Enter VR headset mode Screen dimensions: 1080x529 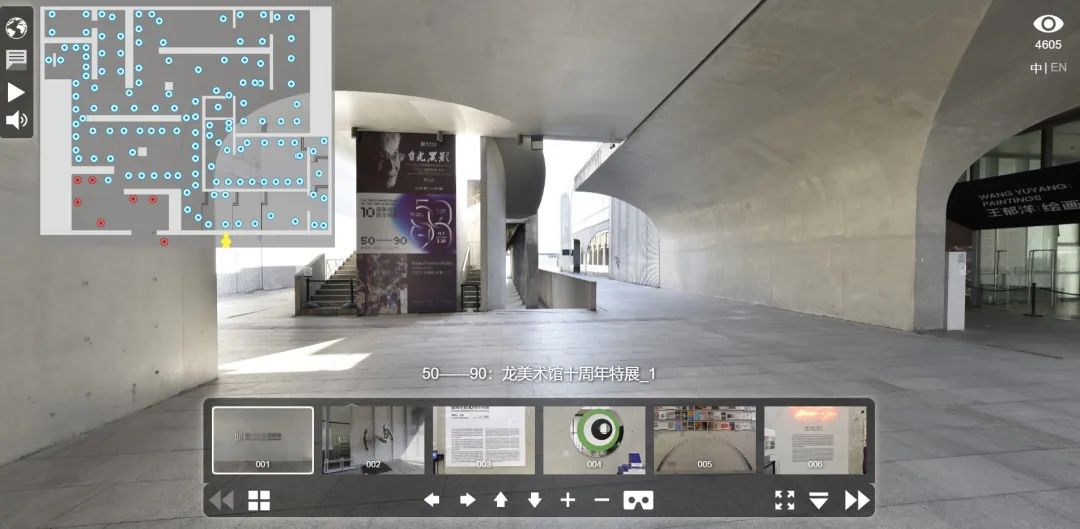pos(638,500)
